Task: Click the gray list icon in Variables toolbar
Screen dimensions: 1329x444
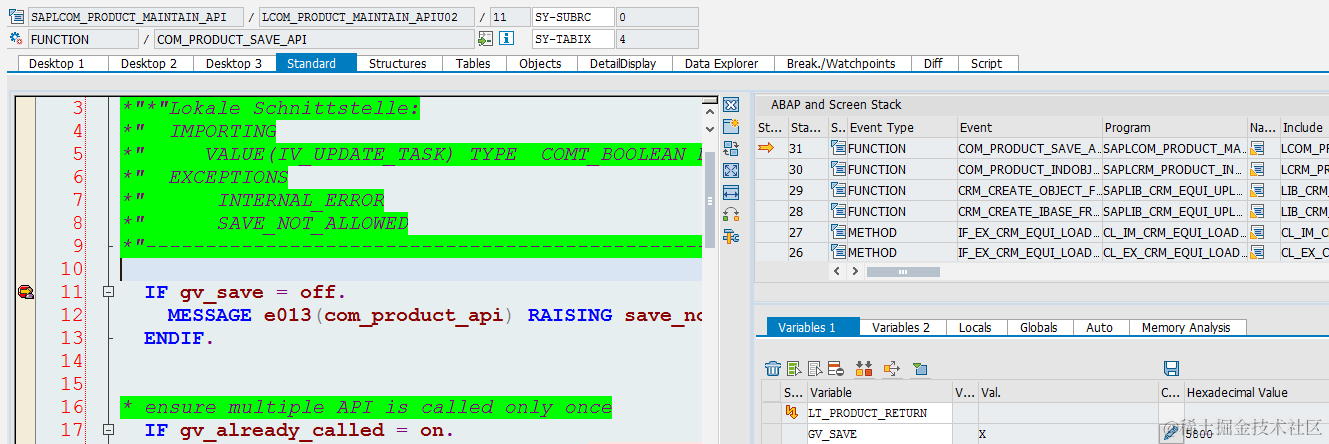Action: click(815, 368)
